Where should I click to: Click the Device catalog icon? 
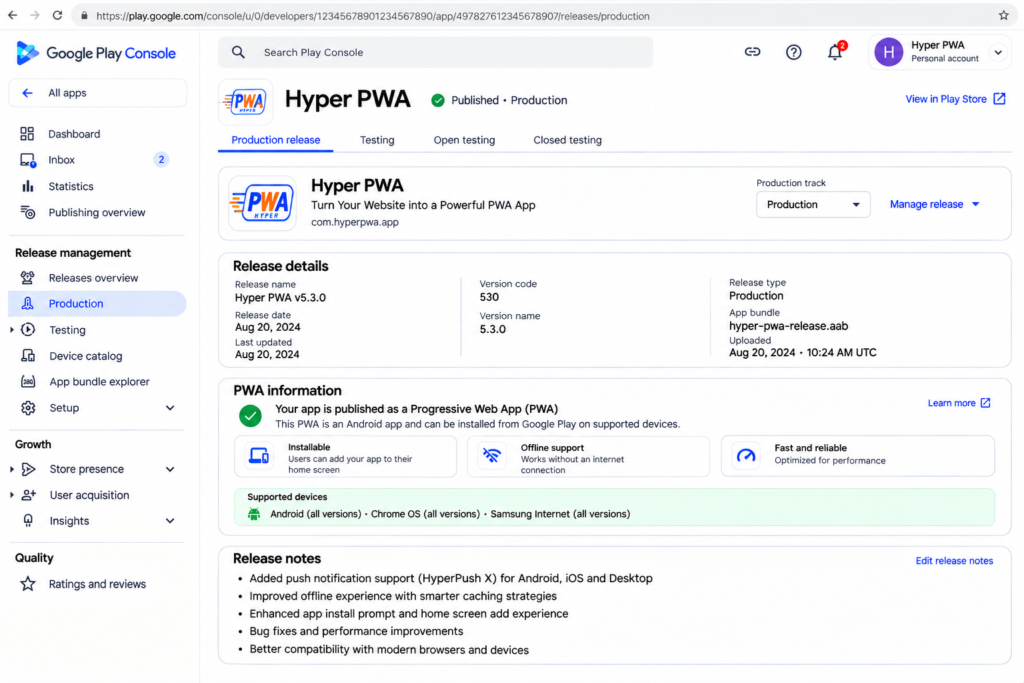tap(28, 356)
